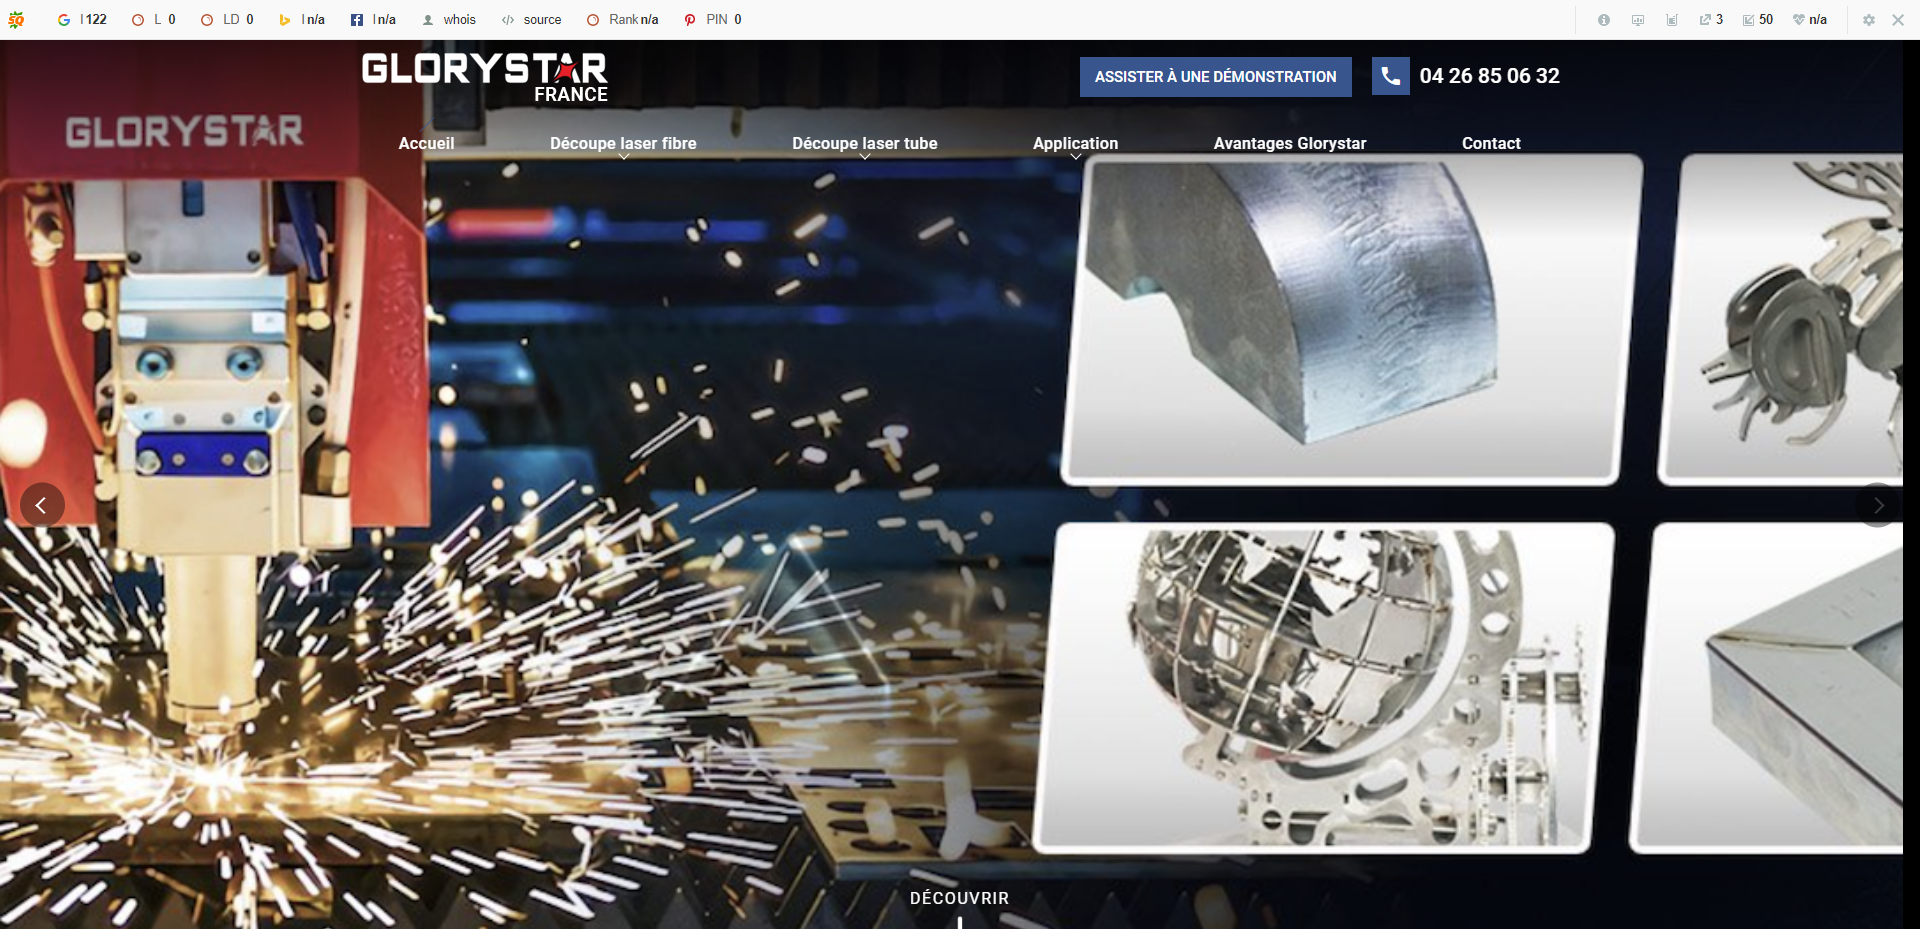Expand the Découpe laser tube menu

[865, 144]
